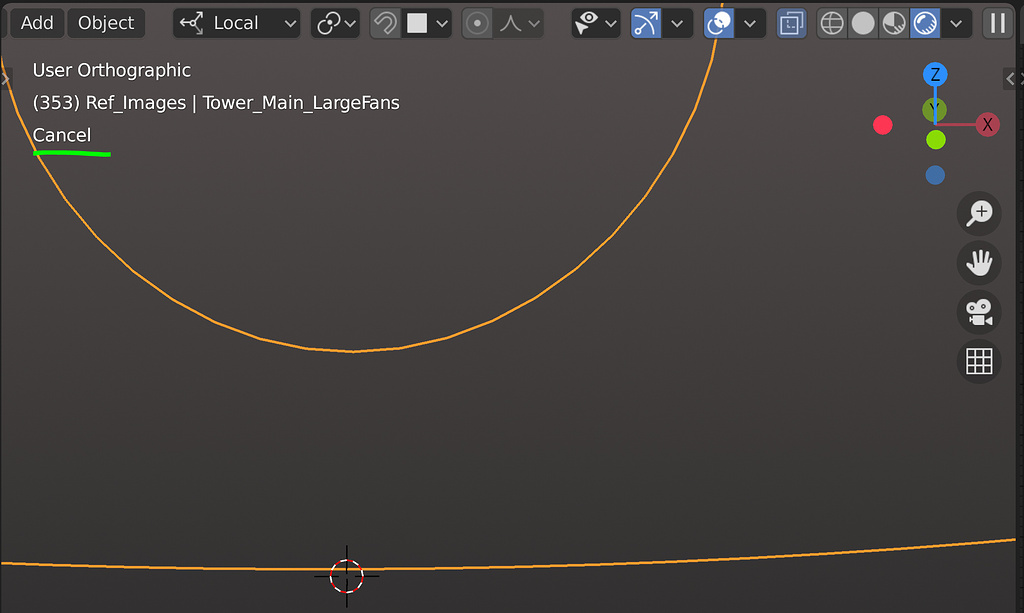Toggle X-Ray mode icon

pos(792,24)
